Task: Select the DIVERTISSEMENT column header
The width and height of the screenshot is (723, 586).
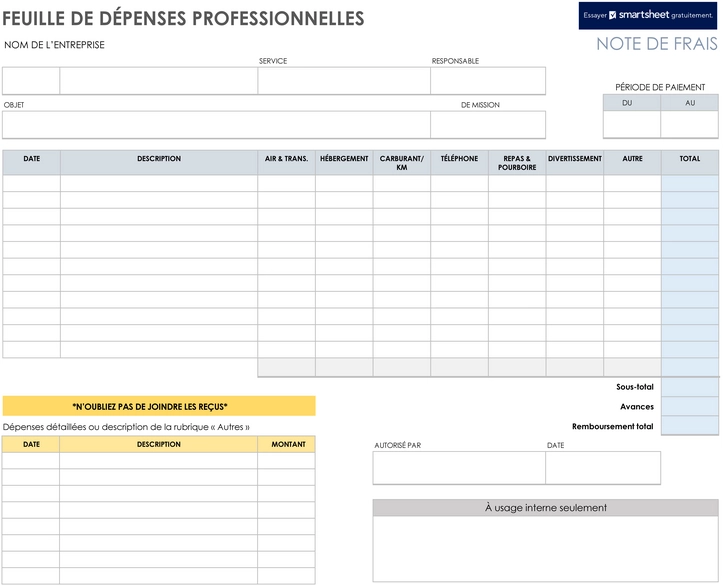Action: pos(575,163)
